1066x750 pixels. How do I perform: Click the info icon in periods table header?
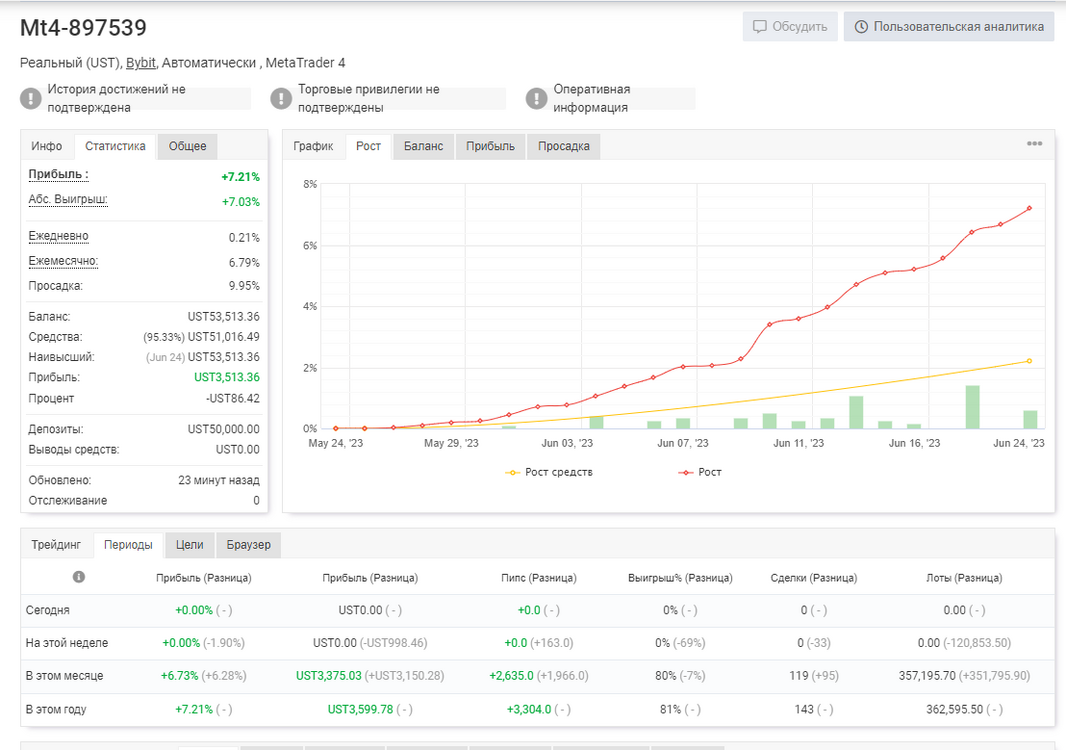pos(79,577)
